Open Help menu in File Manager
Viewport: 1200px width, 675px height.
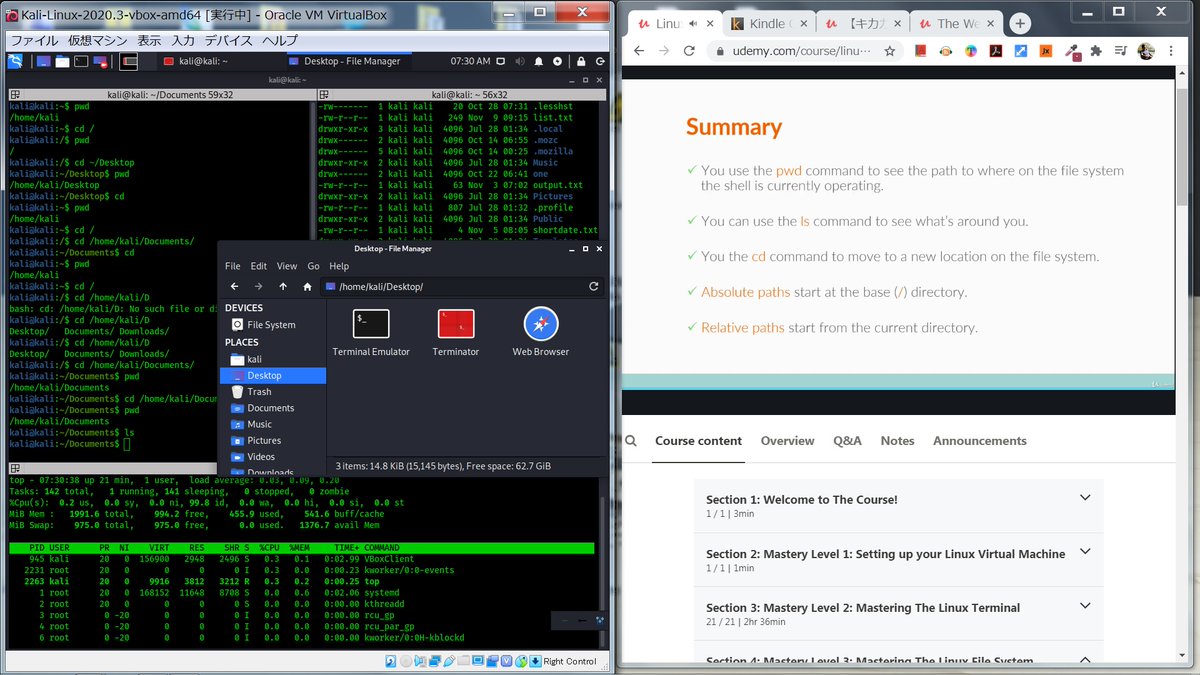pos(339,266)
